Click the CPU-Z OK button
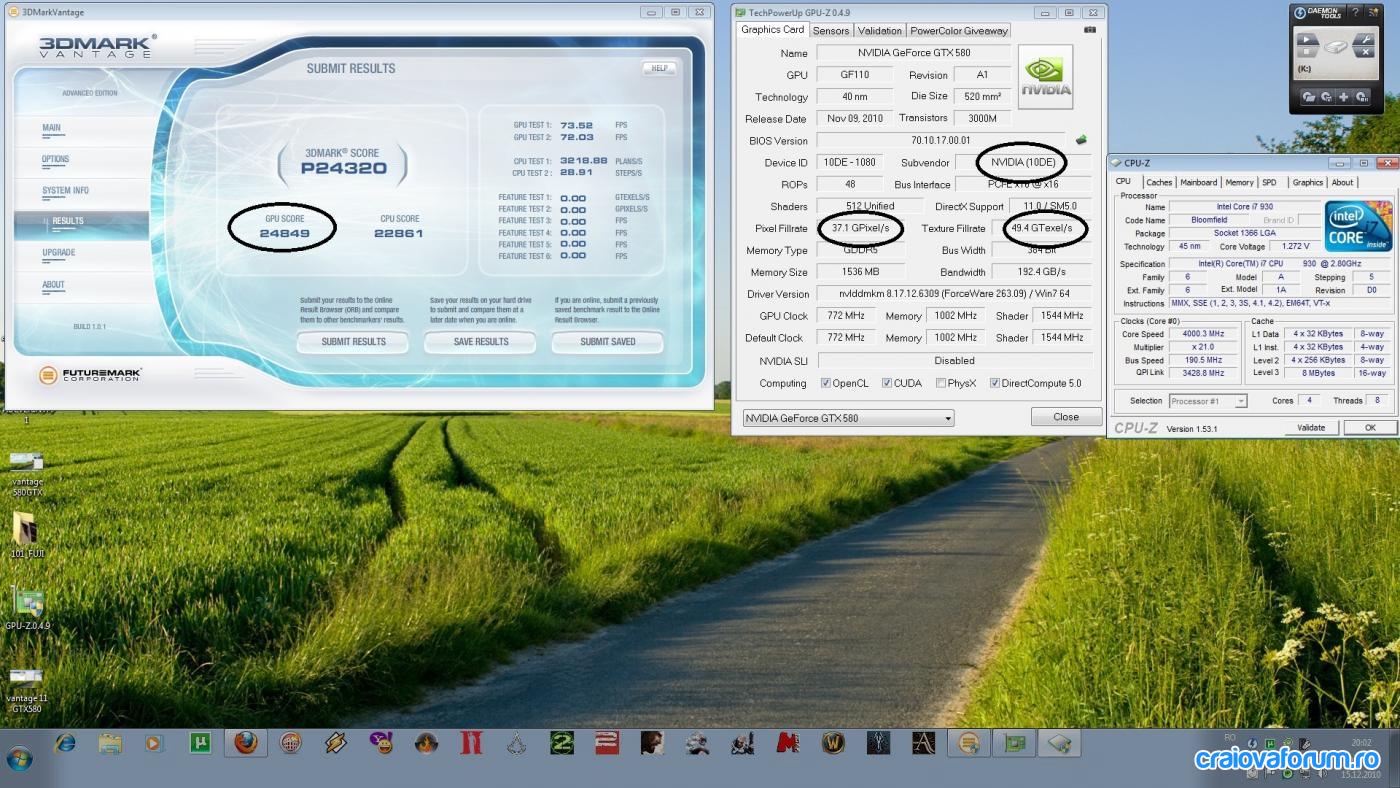 tap(1369, 428)
